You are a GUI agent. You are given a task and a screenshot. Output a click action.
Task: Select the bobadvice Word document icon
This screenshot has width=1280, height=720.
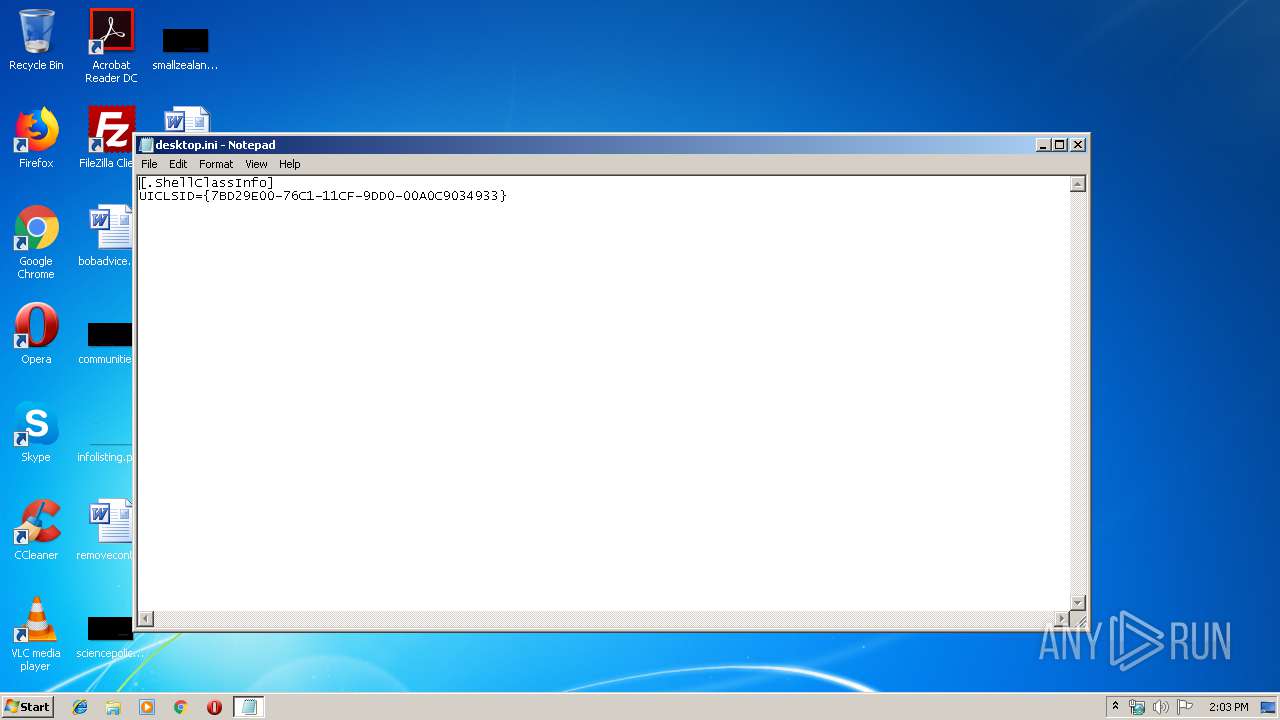106,236
